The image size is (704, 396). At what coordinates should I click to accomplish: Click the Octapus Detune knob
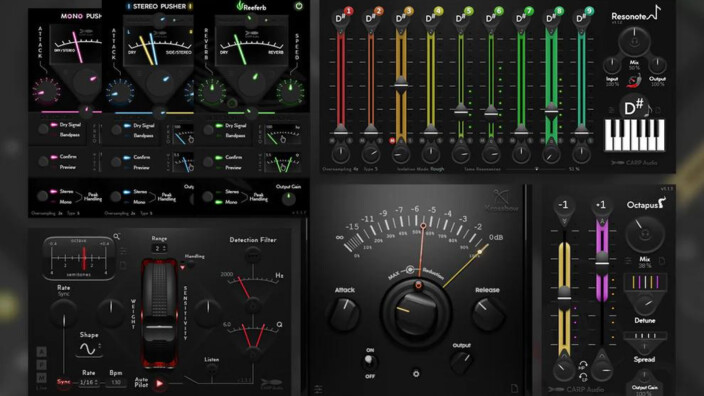click(x=645, y=305)
